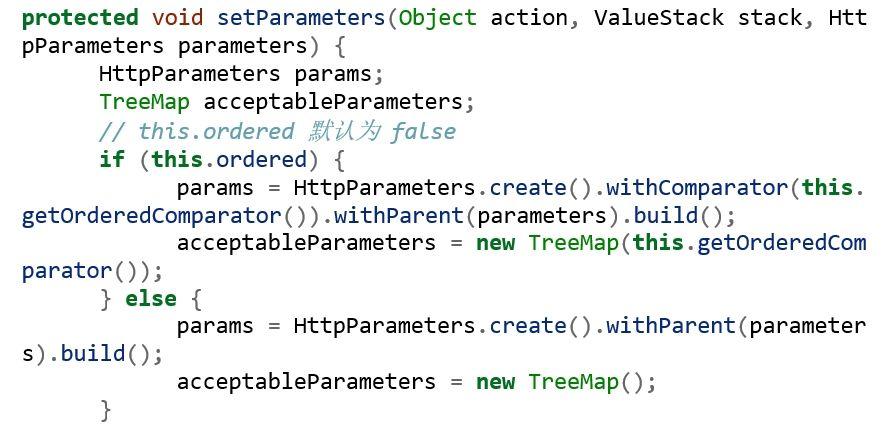The height and width of the screenshot is (435, 889).
Task: Click getOrderedComparator at the wrapped line start
Action: pos(151,216)
